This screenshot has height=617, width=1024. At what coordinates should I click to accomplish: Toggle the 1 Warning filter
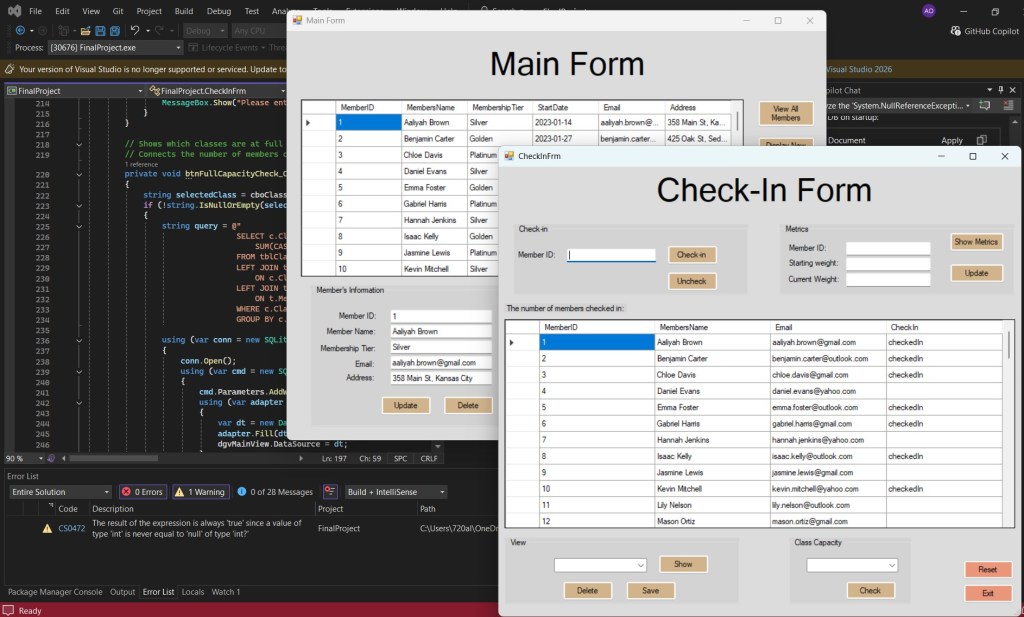(199, 492)
